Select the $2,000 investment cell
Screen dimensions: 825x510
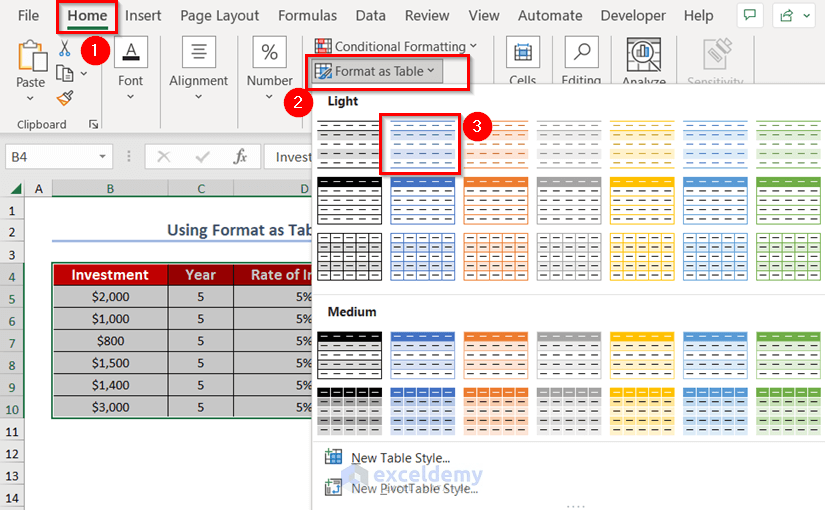[110, 297]
